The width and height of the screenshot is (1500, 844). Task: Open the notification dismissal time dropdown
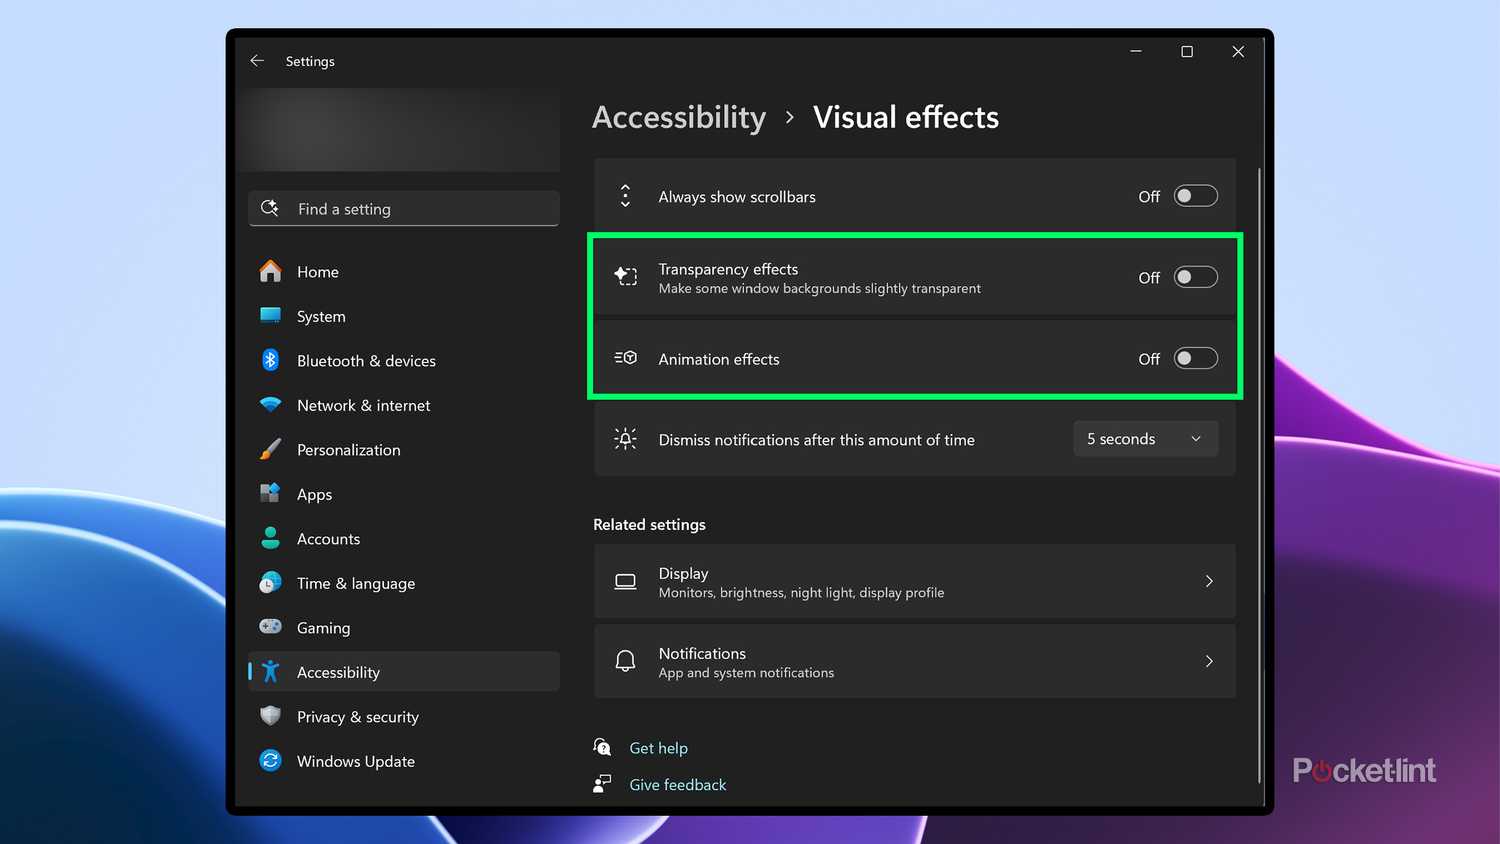coord(1145,438)
